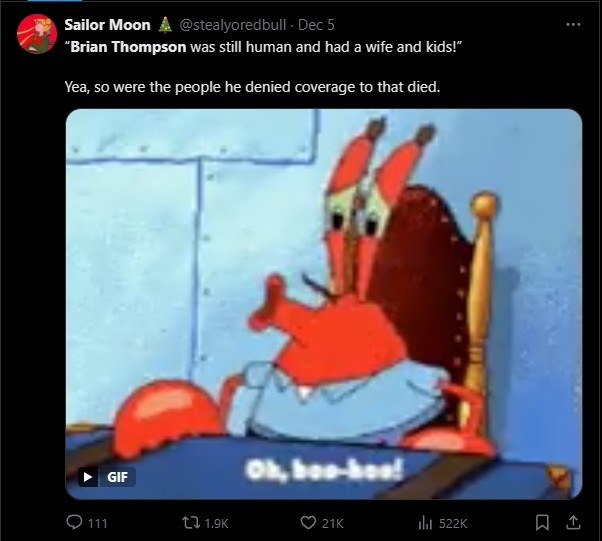Click the bold Brian Thompson text
Viewport: 602px width, 541px height.
(128, 47)
